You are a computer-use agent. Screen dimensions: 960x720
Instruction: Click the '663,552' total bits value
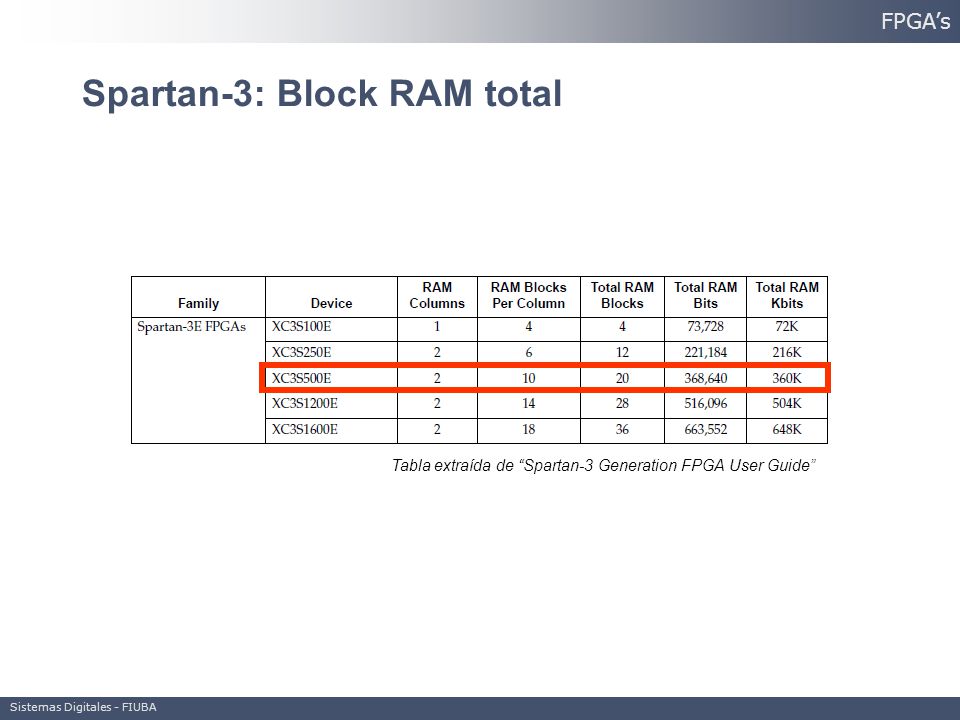pos(705,429)
